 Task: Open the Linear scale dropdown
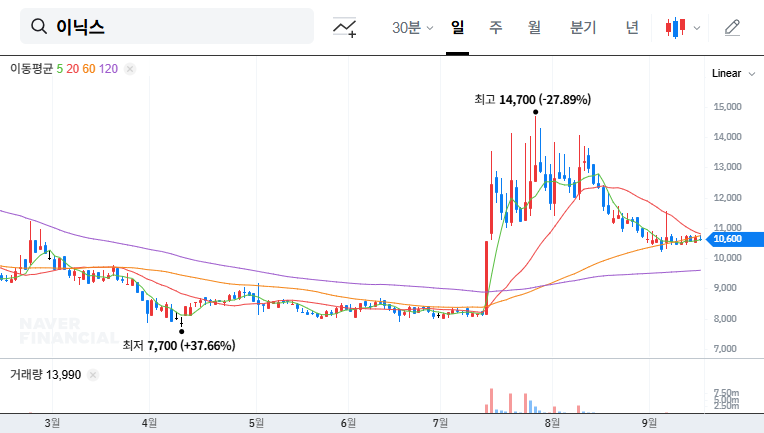pos(733,74)
